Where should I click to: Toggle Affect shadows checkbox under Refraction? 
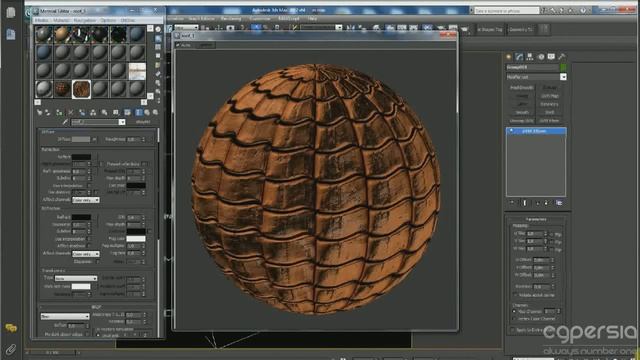(x=89, y=246)
